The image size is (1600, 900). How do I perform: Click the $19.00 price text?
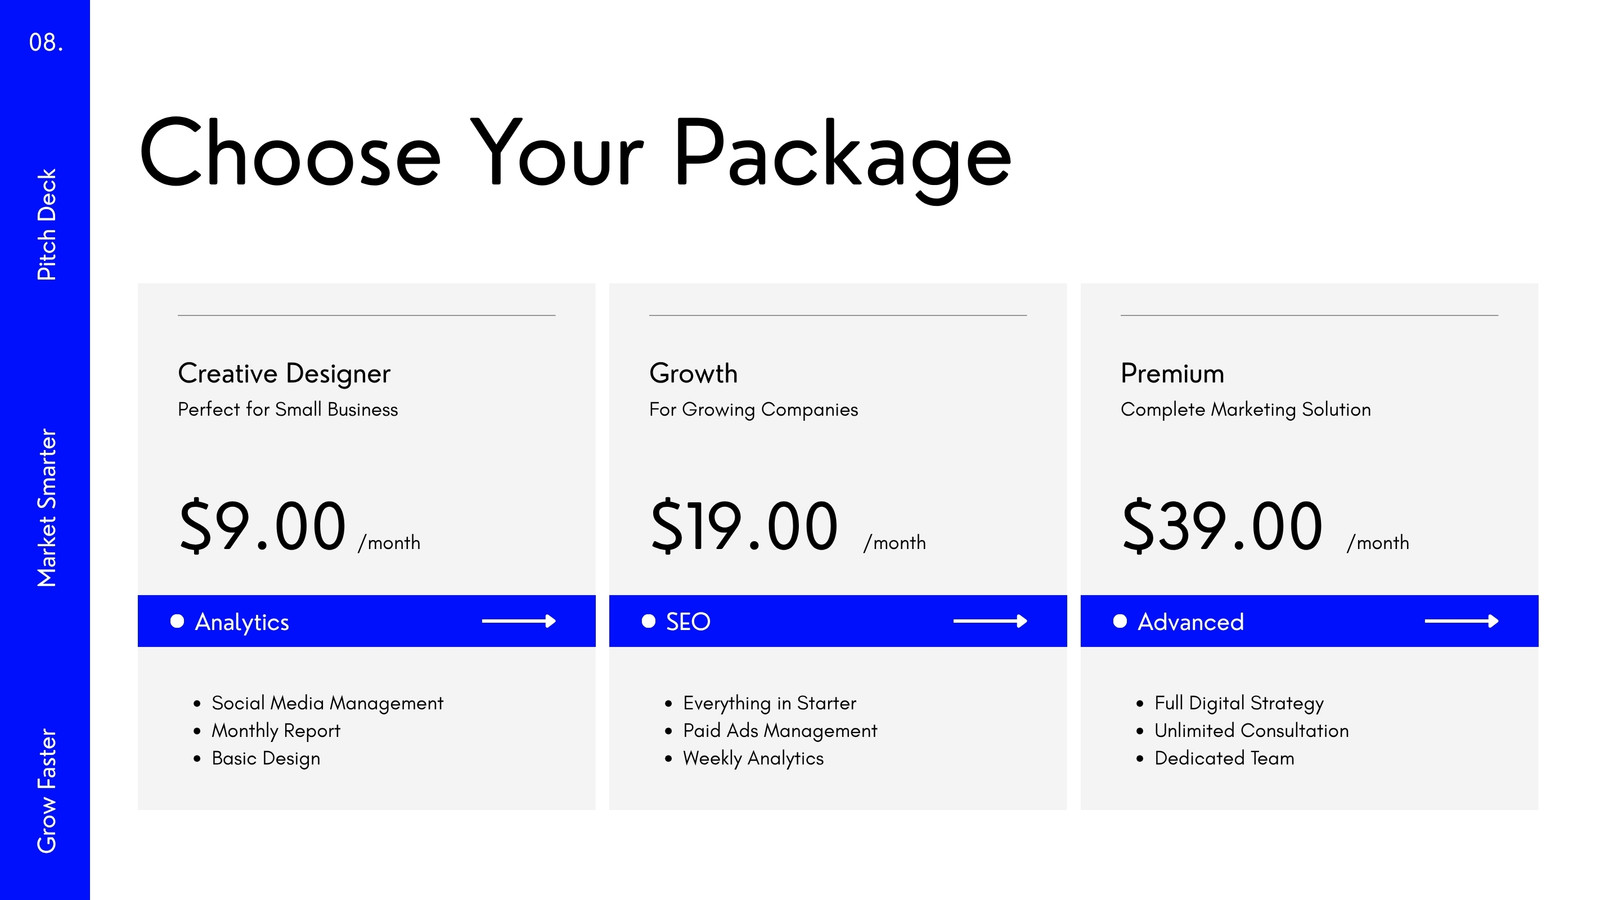[x=744, y=527]
